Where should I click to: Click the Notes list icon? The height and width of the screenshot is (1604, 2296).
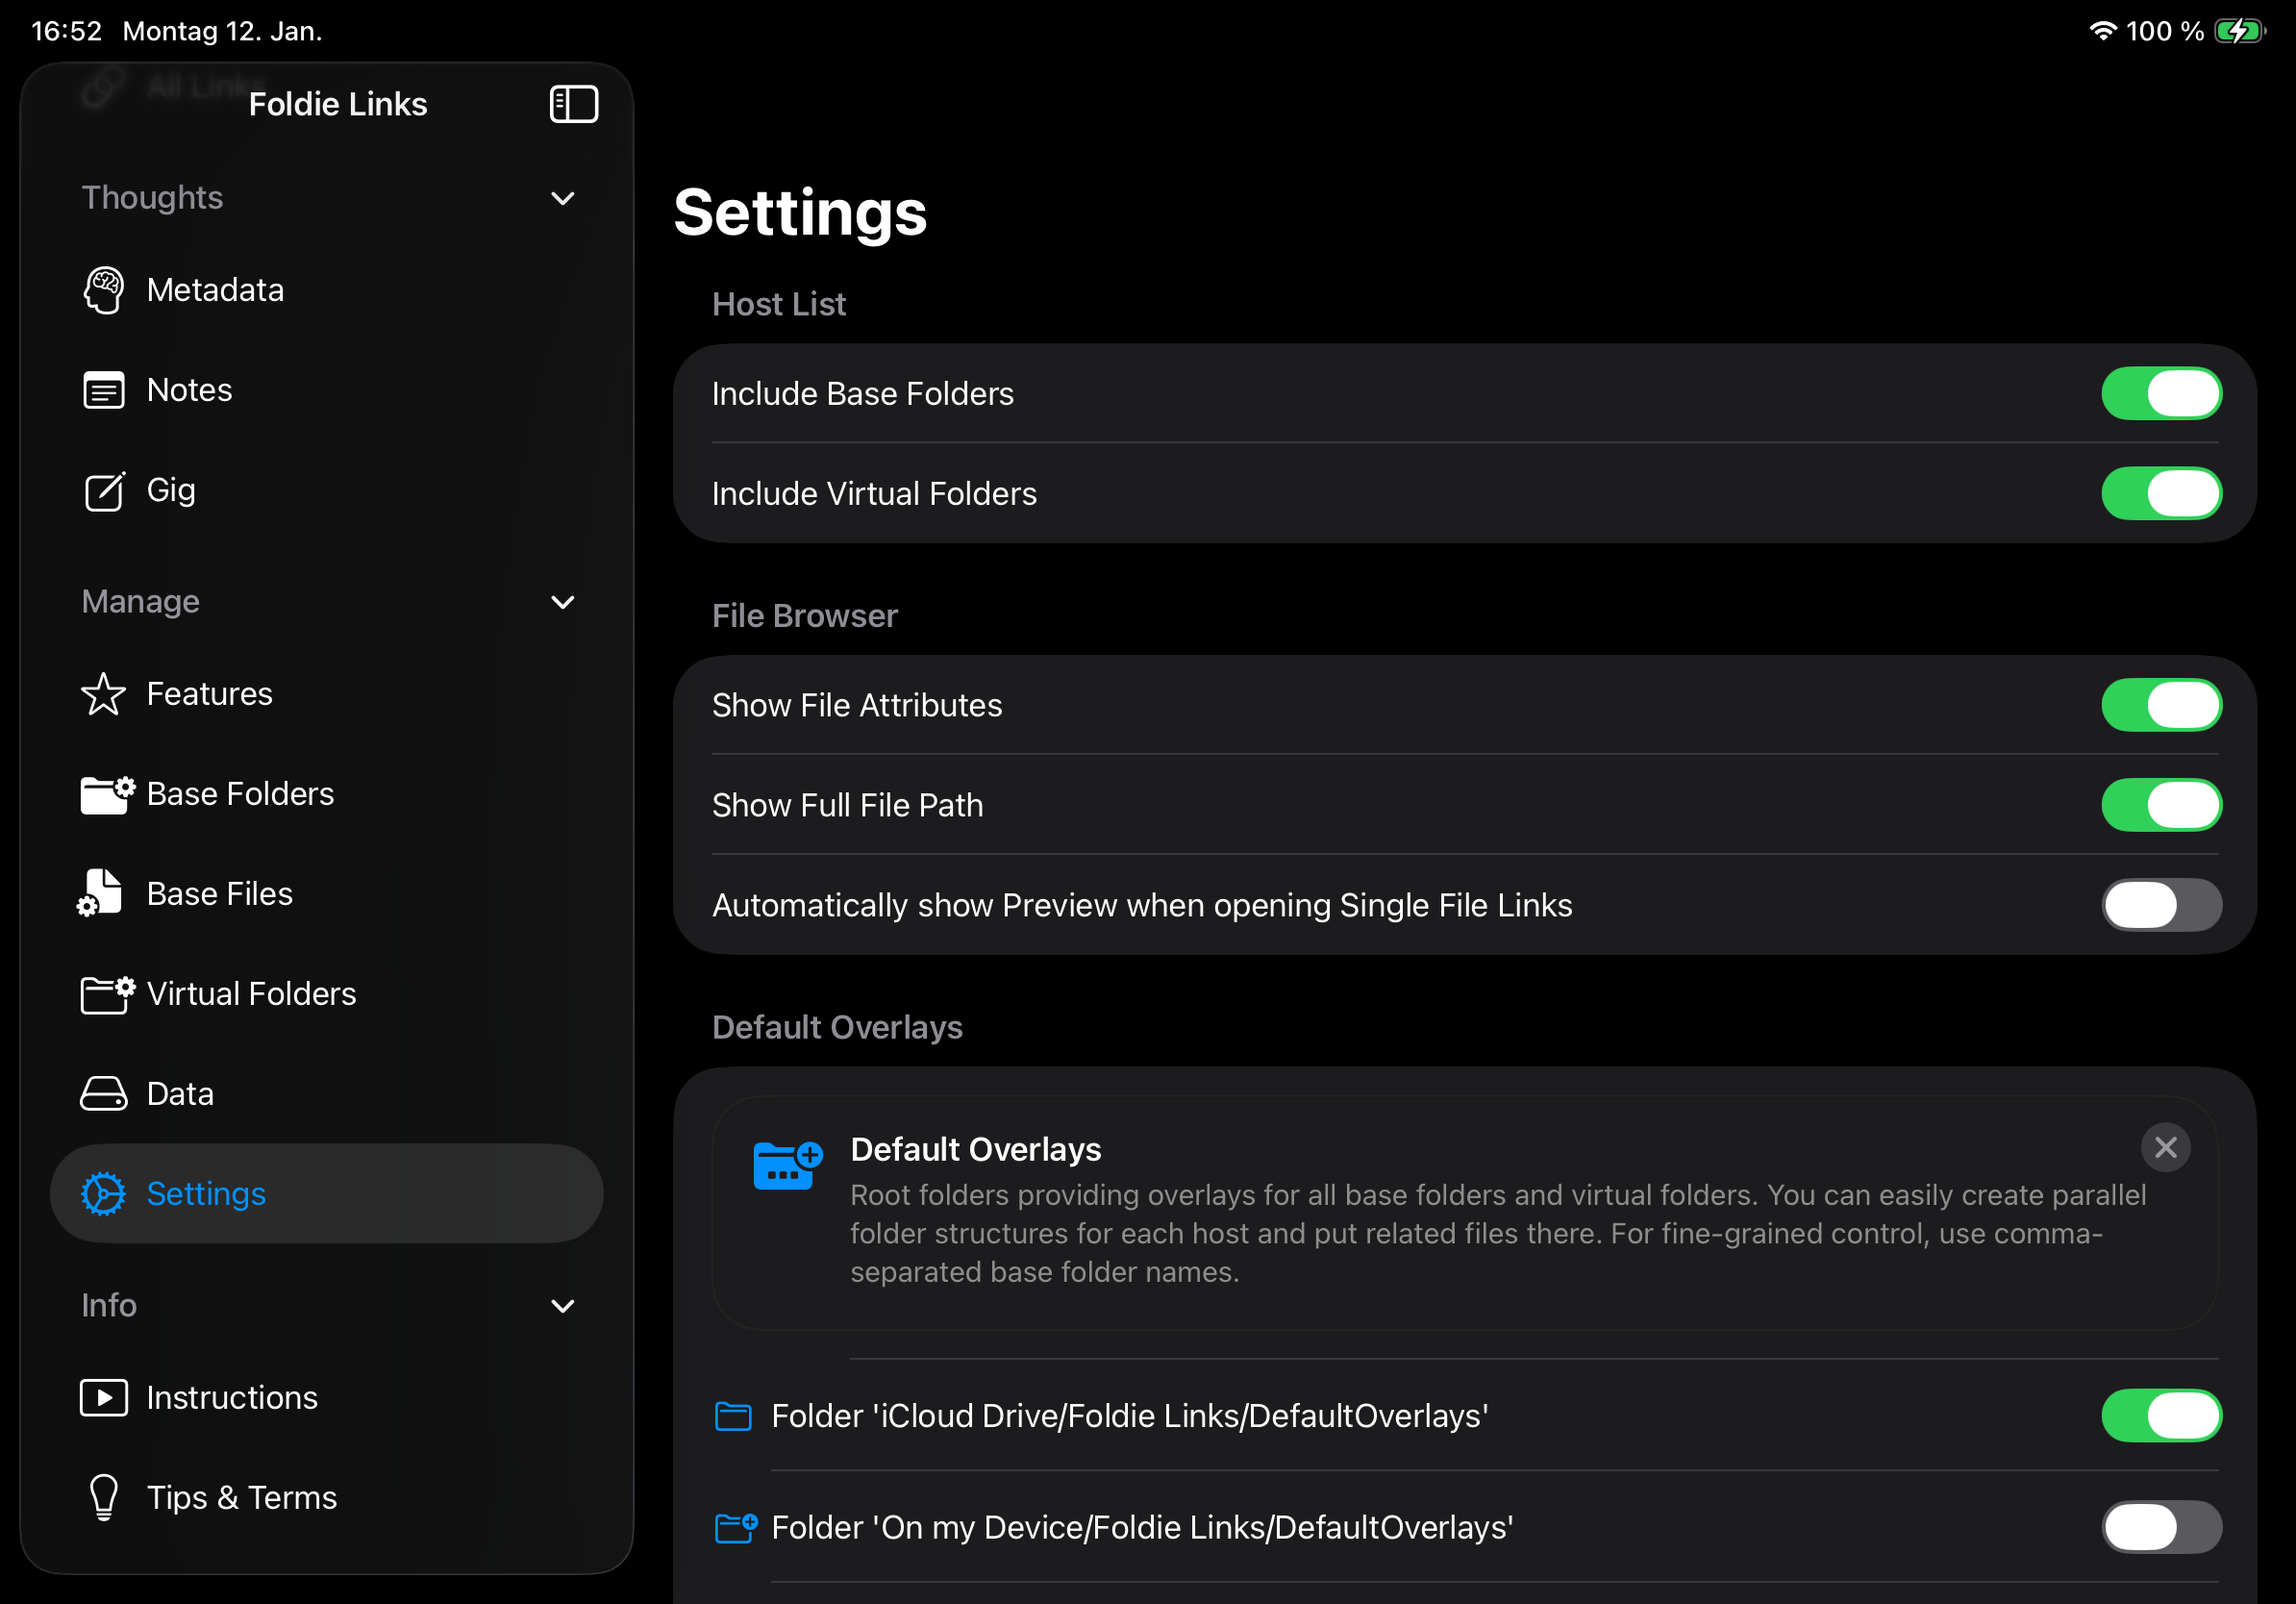point(103,390)
